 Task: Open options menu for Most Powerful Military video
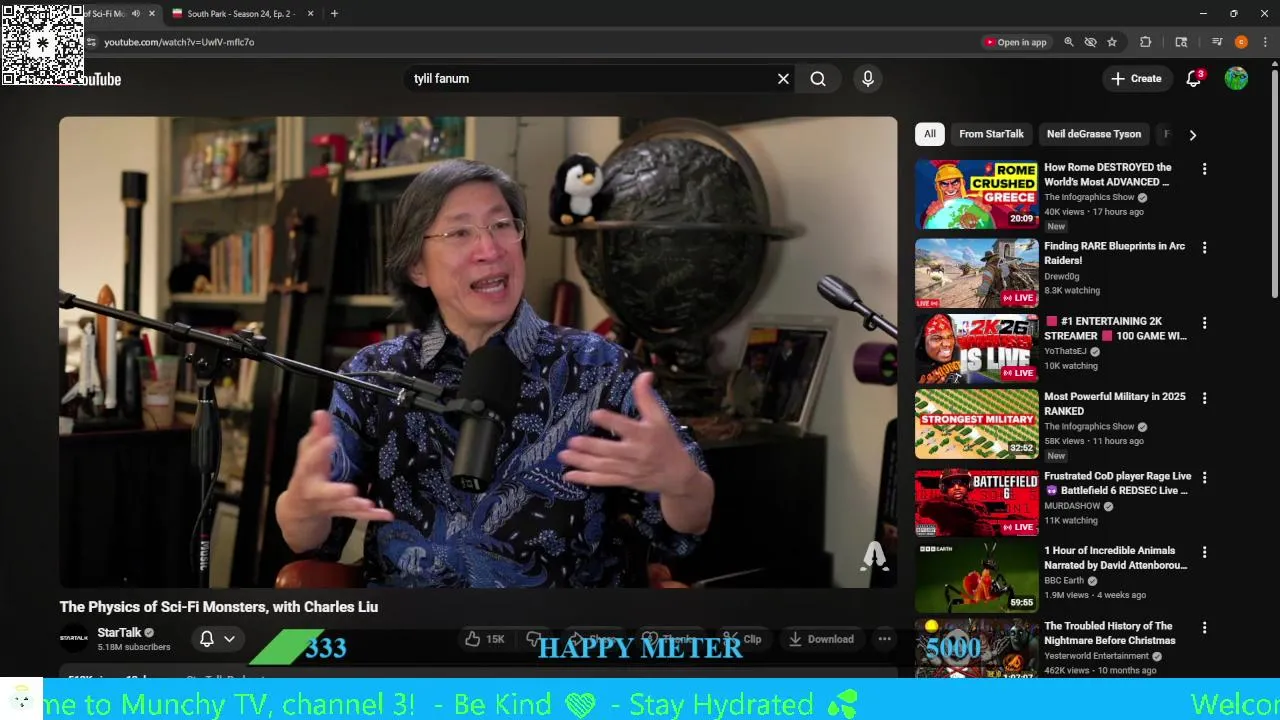tap(1204, 398)
